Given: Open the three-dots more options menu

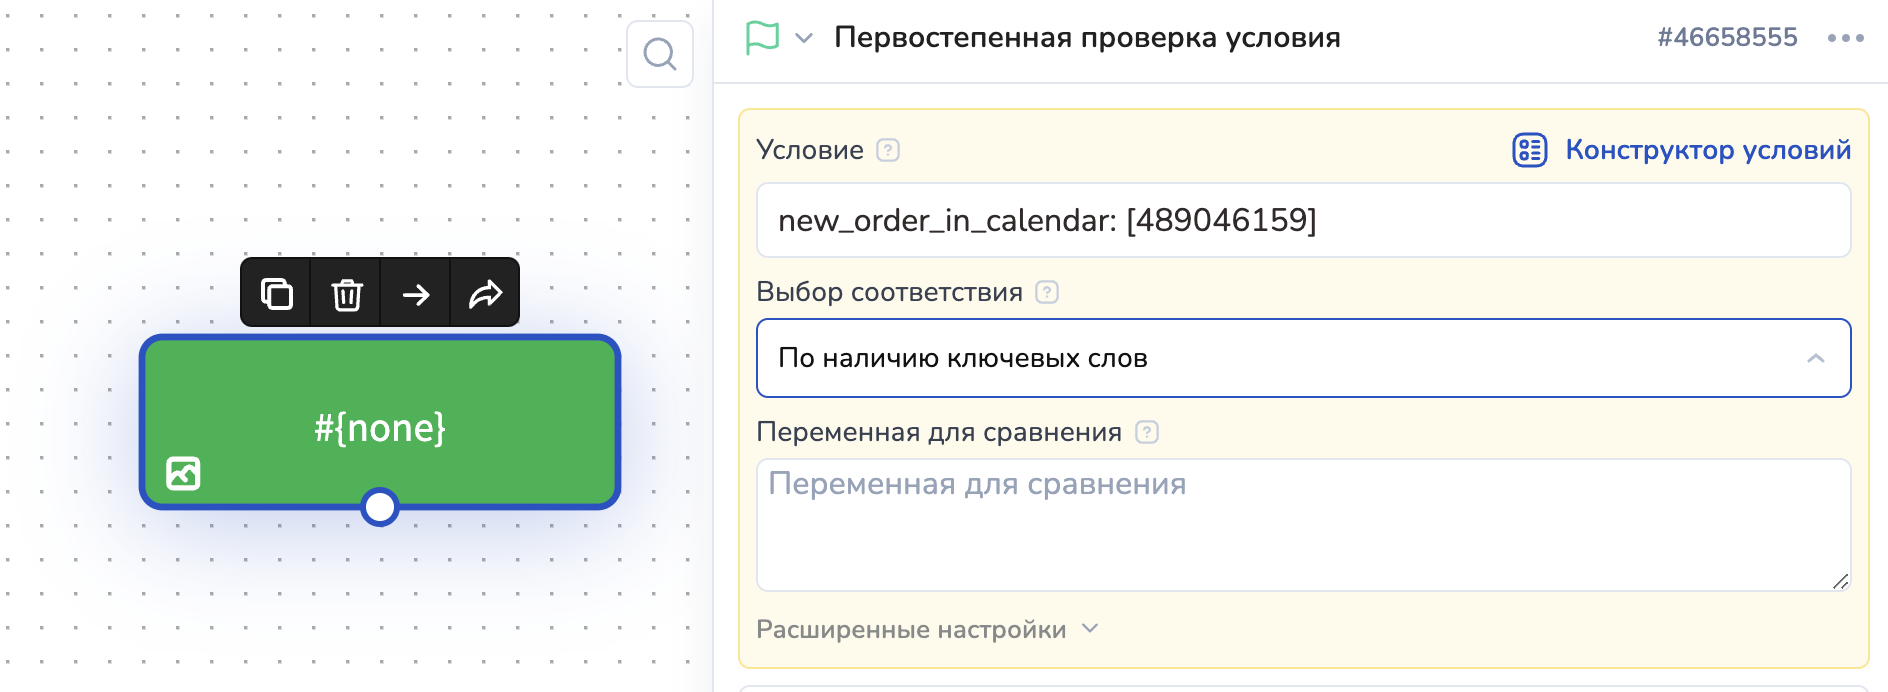Looking at the screenshot, I should 1845,38.
